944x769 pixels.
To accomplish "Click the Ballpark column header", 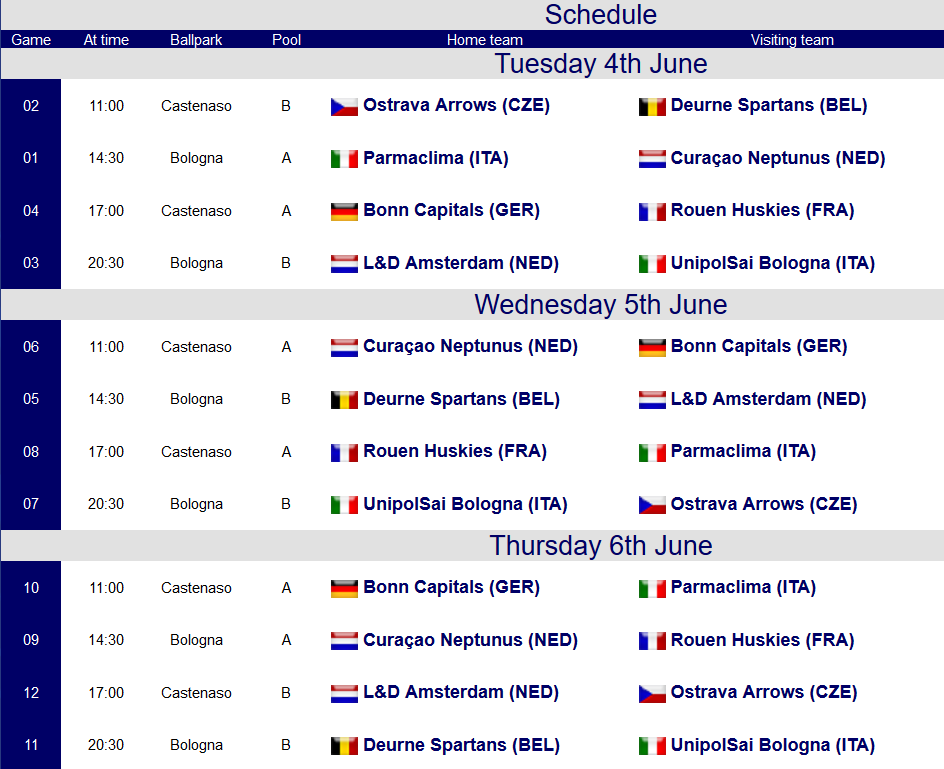I will 196,40.
